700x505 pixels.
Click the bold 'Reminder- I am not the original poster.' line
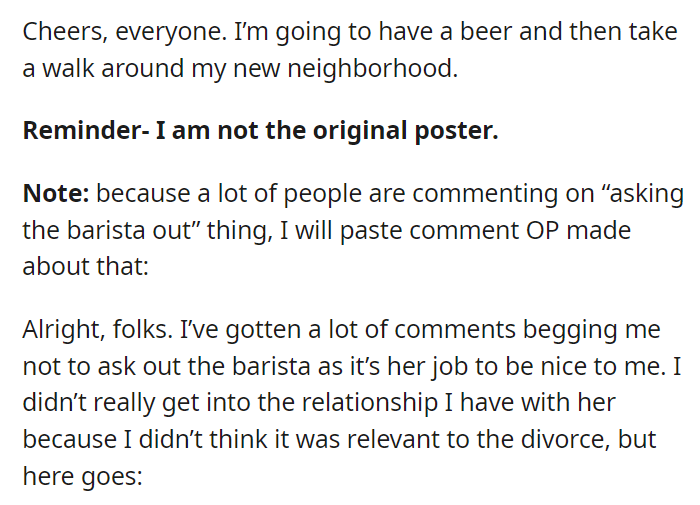pyautogui.click(x=260, y=130)
